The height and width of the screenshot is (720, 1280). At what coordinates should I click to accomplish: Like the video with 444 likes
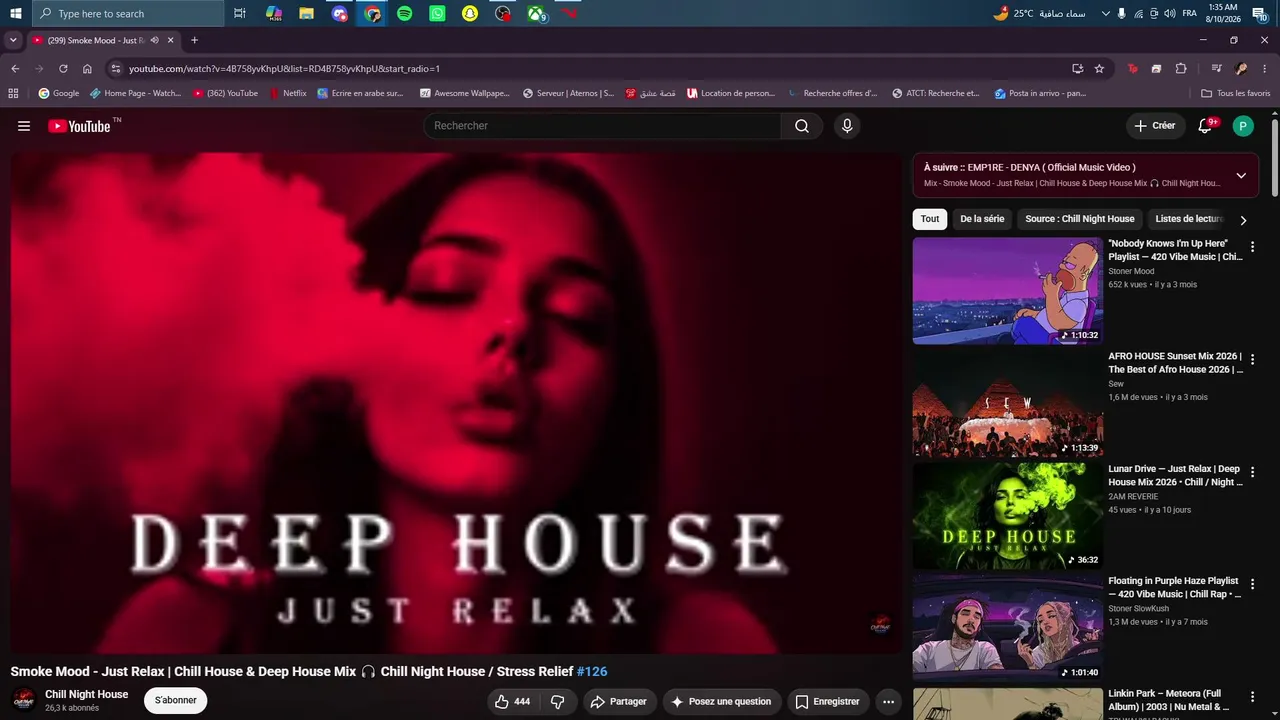pos(512,702)
